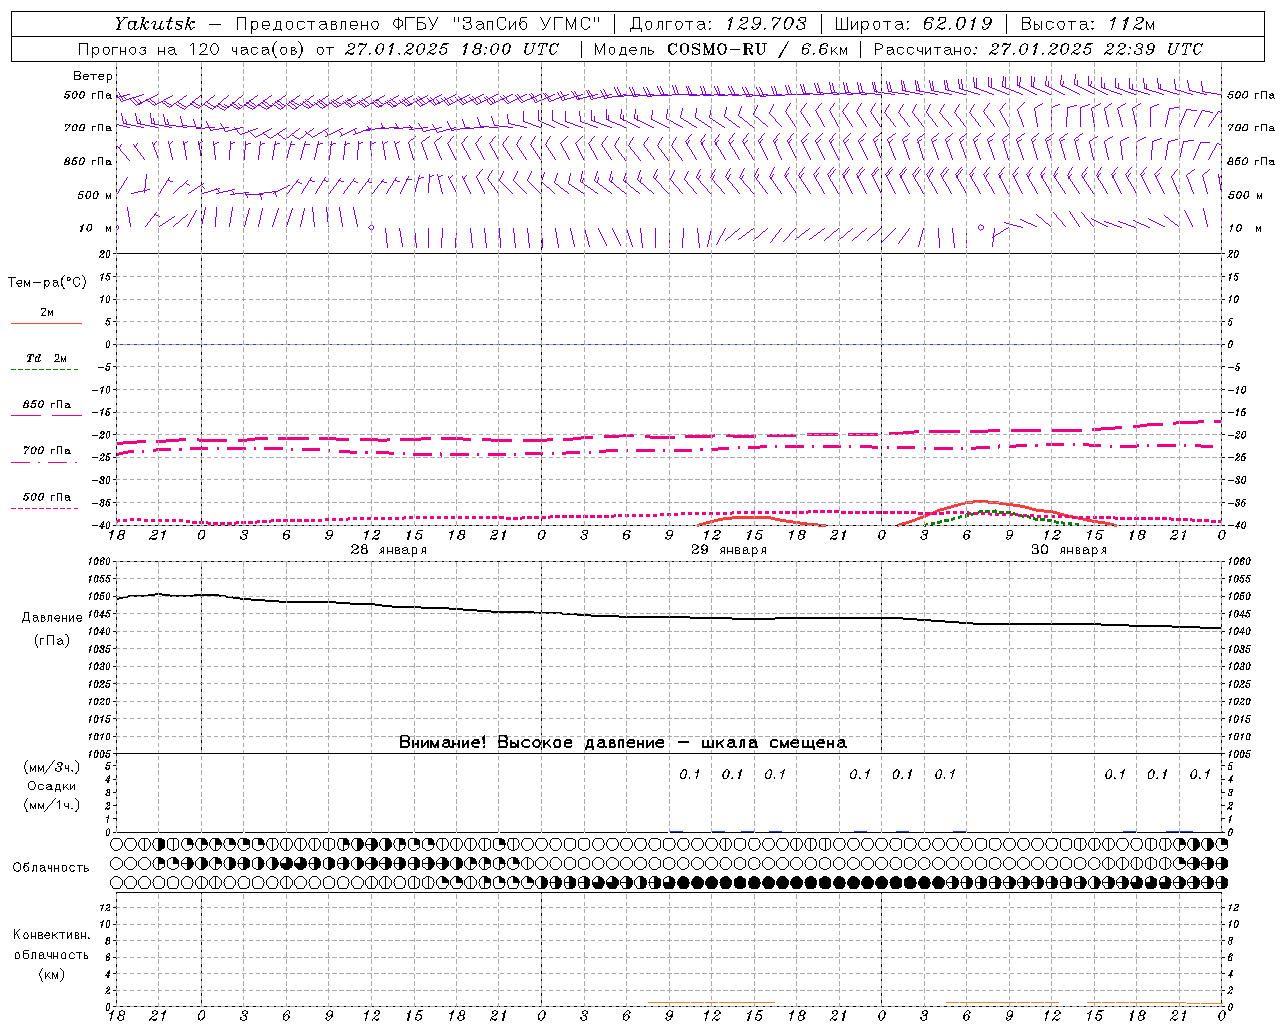1280x1024 pixels.
Task: Click the Yakutsk station title
Action: click(154, 23)
